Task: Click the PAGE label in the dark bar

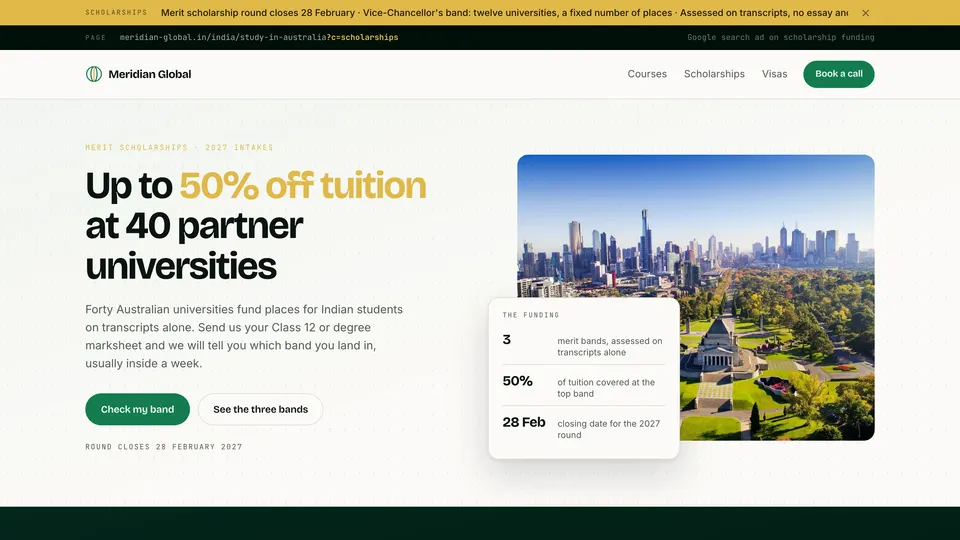Action: click(x=96, y=37)
